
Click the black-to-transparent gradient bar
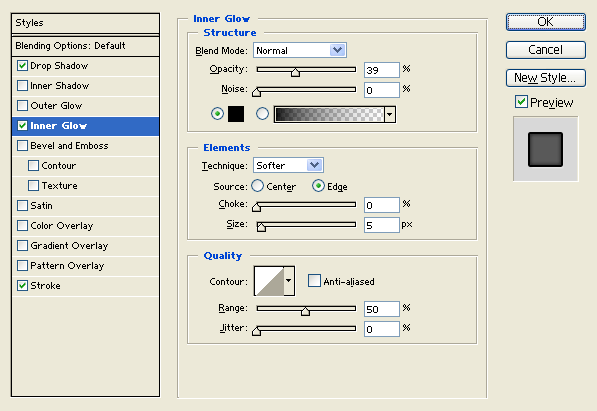point(329,114)
